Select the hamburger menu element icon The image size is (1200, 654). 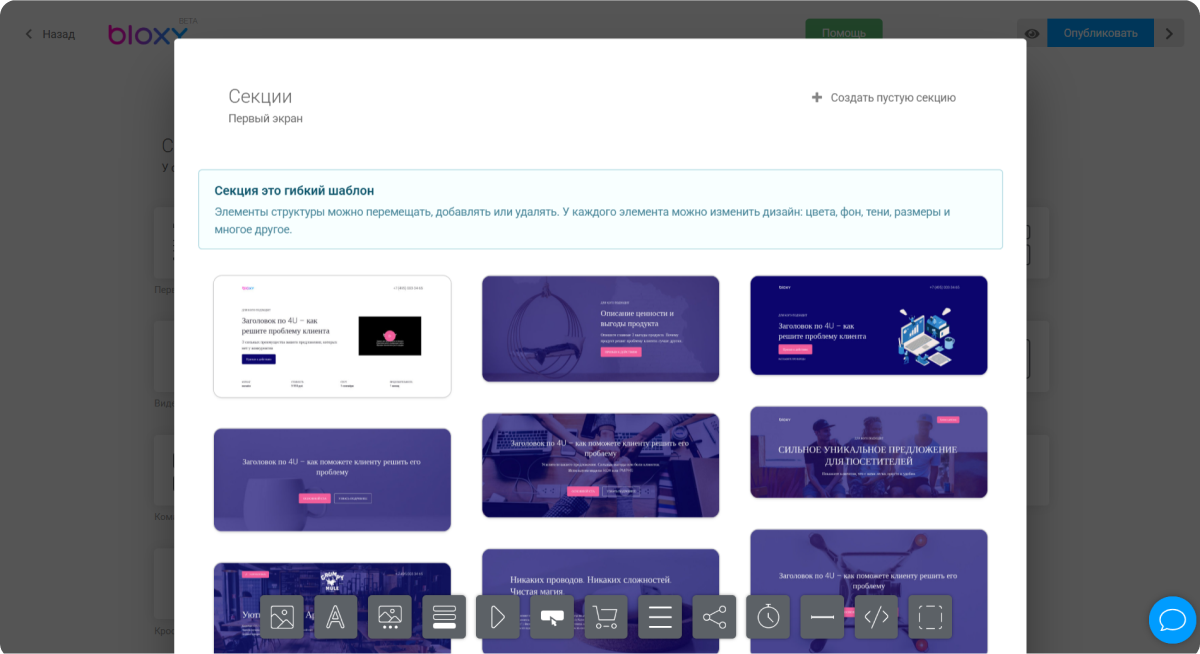tap(660, 617)
